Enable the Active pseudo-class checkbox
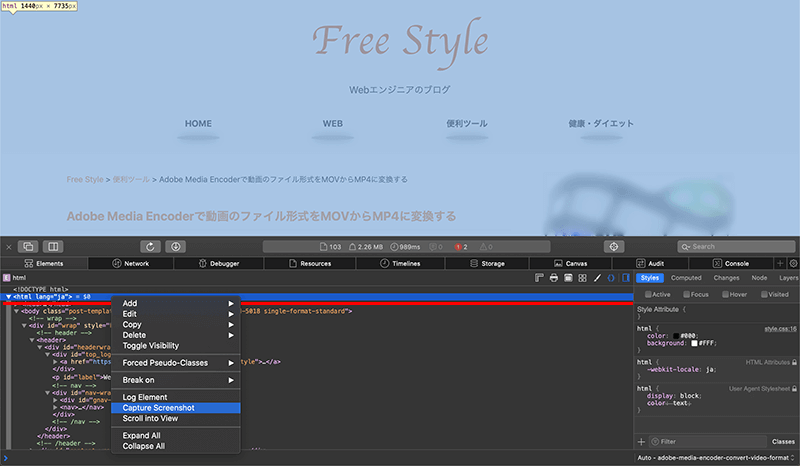Screen dimensions: 800x466 (648, 295)
